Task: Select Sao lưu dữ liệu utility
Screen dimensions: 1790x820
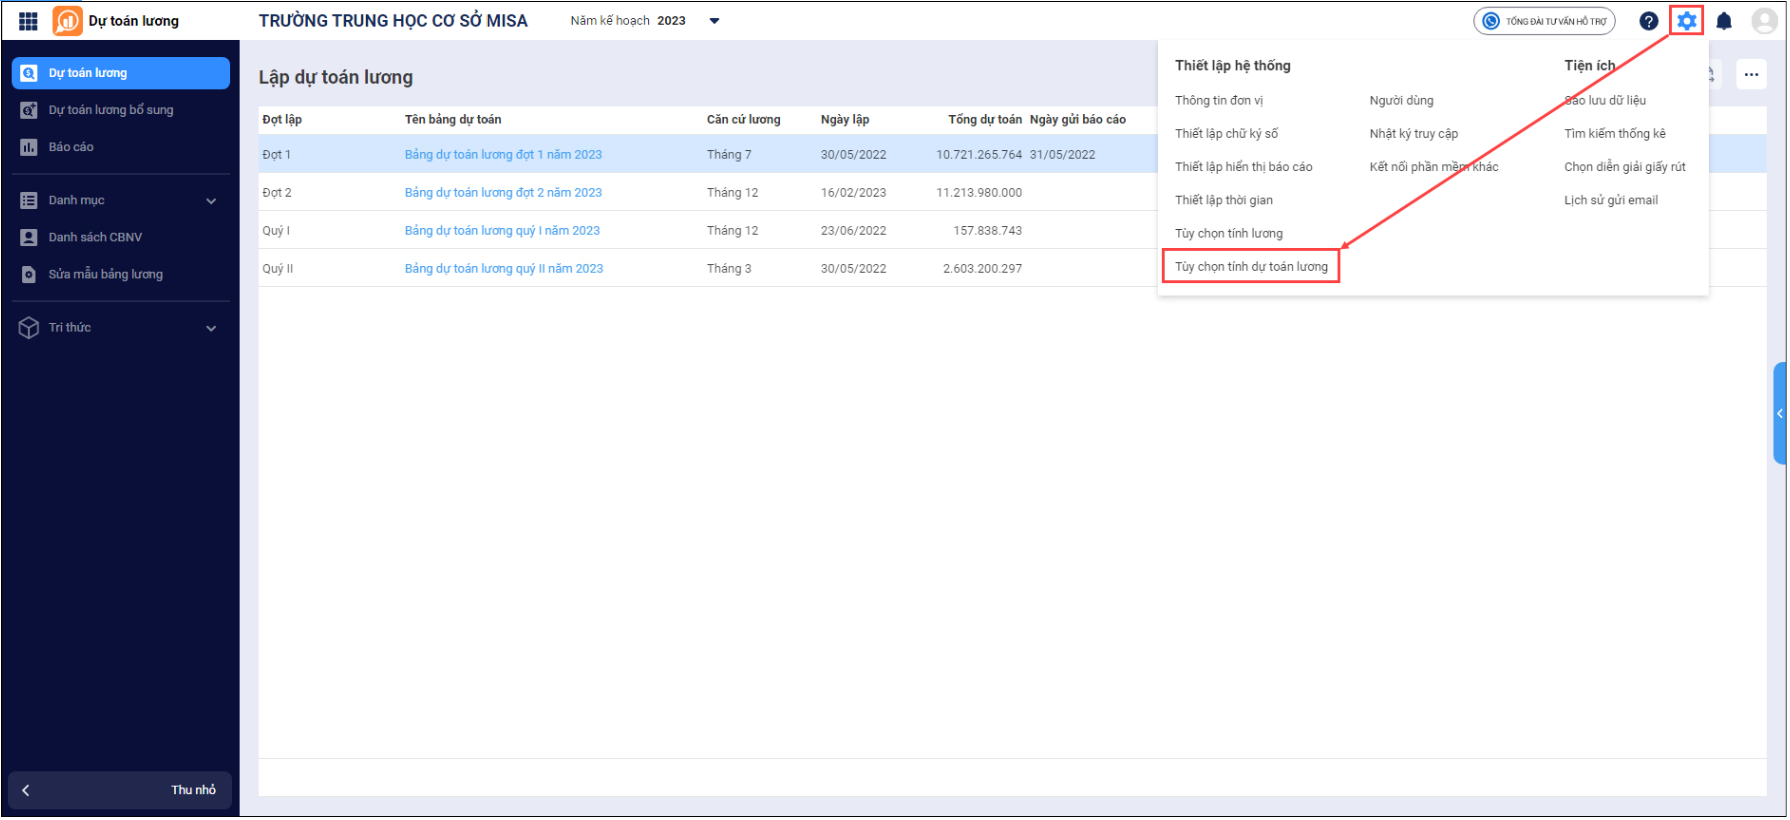Action: tap(1604, 100)
